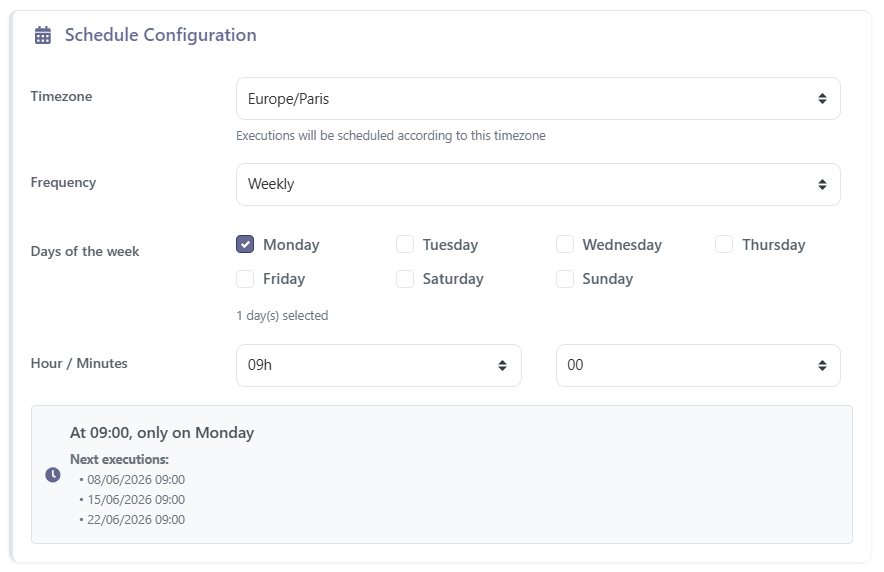
Task: Click the 15/06/2026 09:00 execution entry
Action: (136, 500)
